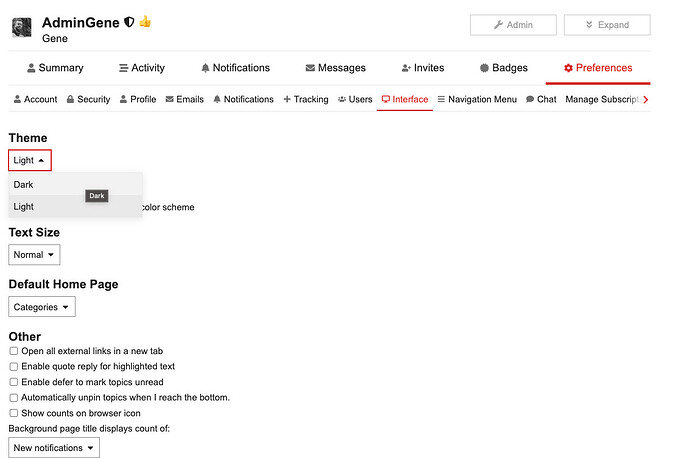Click the wrench icon in the Admin button

(x=499, y=25)
